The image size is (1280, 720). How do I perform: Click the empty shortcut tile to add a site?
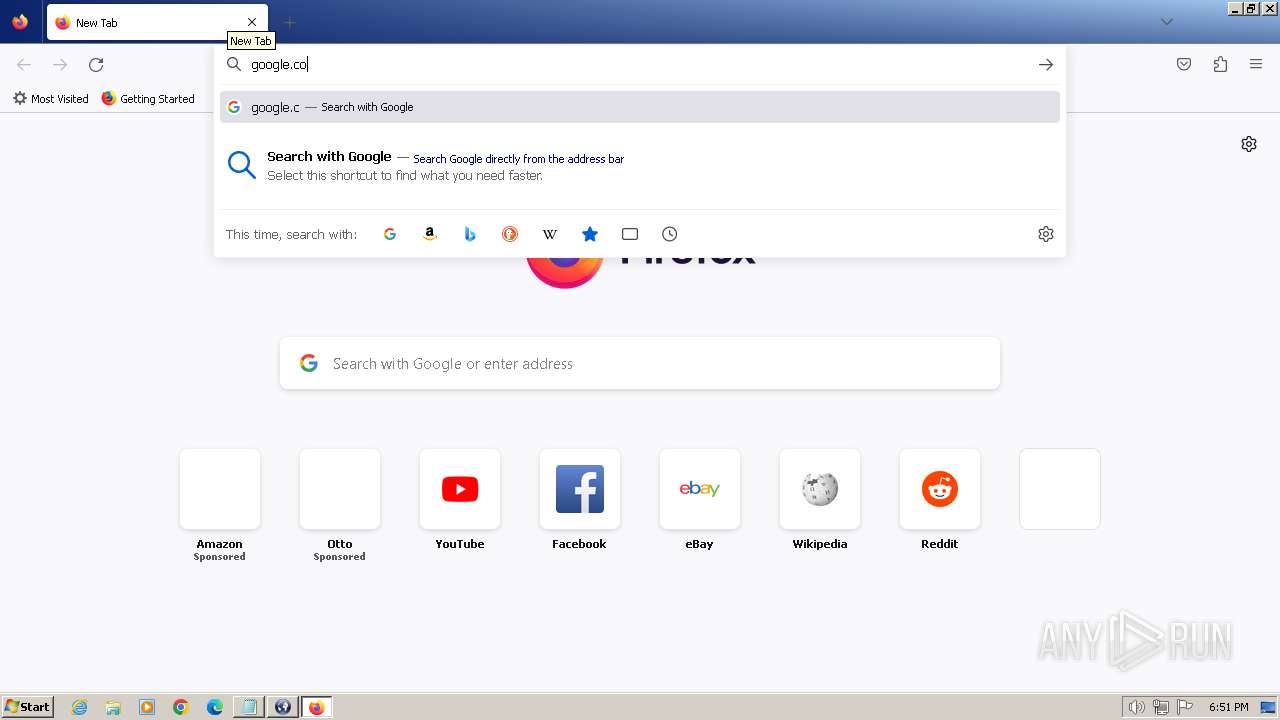coord(1060,489)
